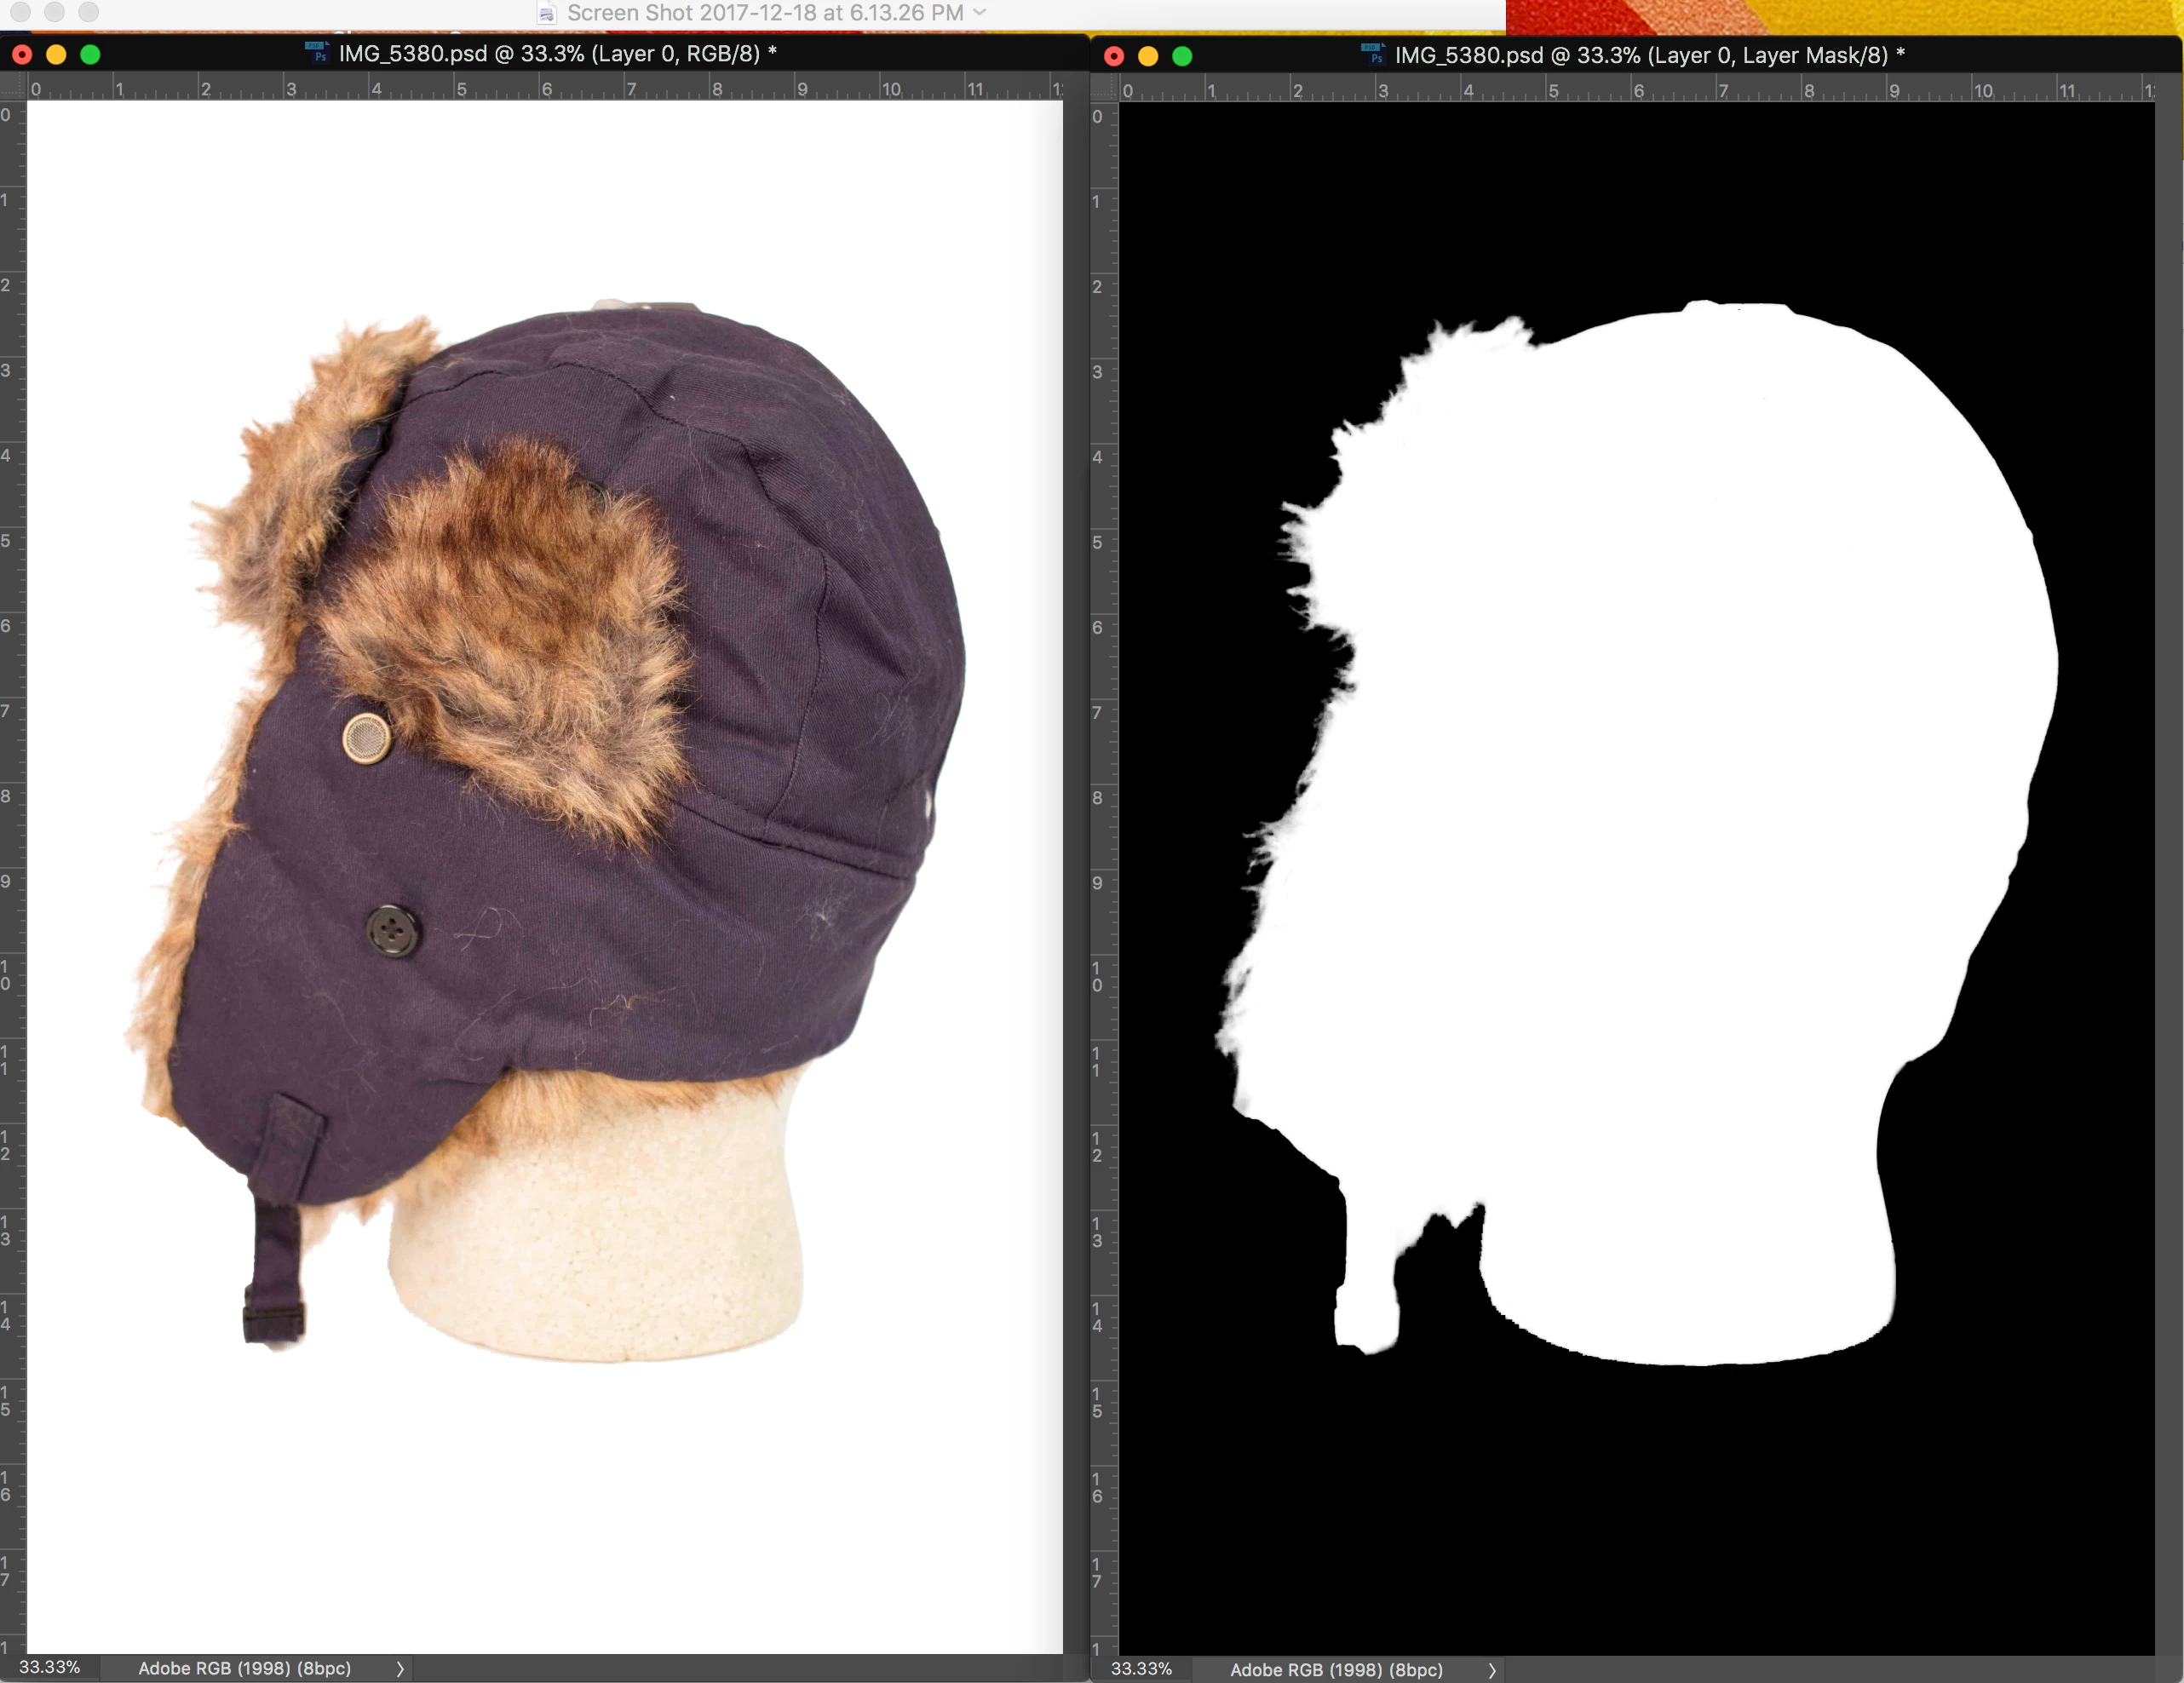2184x1683 pixels.
Task: Click the ruler origin corner of the left window
Action: [x=12, y=87]
